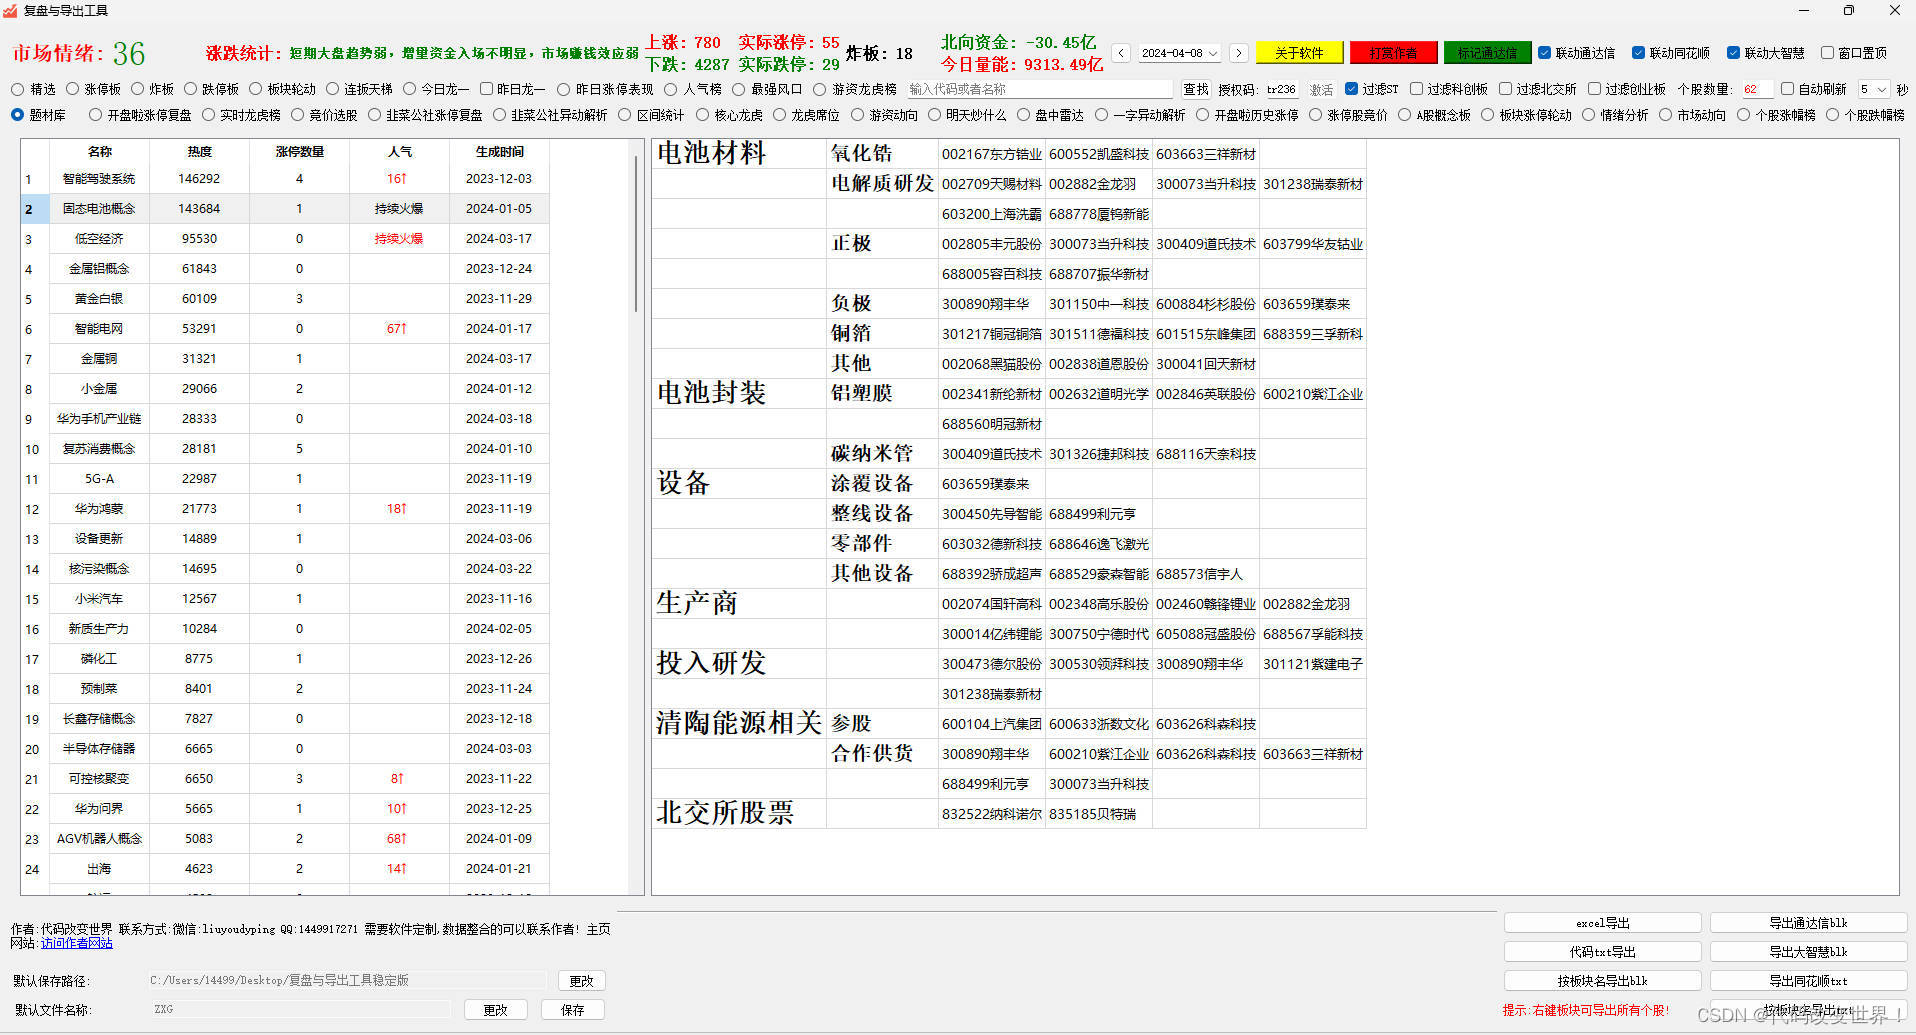Click the 查找 search button
The height and width of the screenshot is (1035, 1916).
(1196, 89)
